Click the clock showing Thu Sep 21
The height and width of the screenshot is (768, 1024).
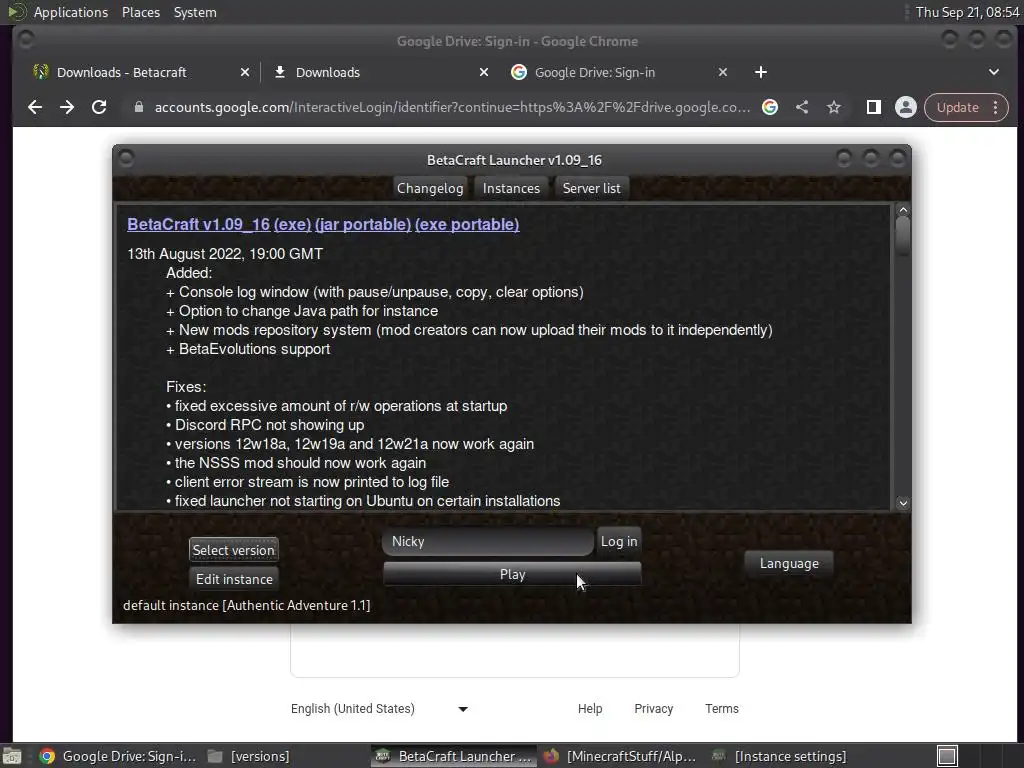pos(967,12)
